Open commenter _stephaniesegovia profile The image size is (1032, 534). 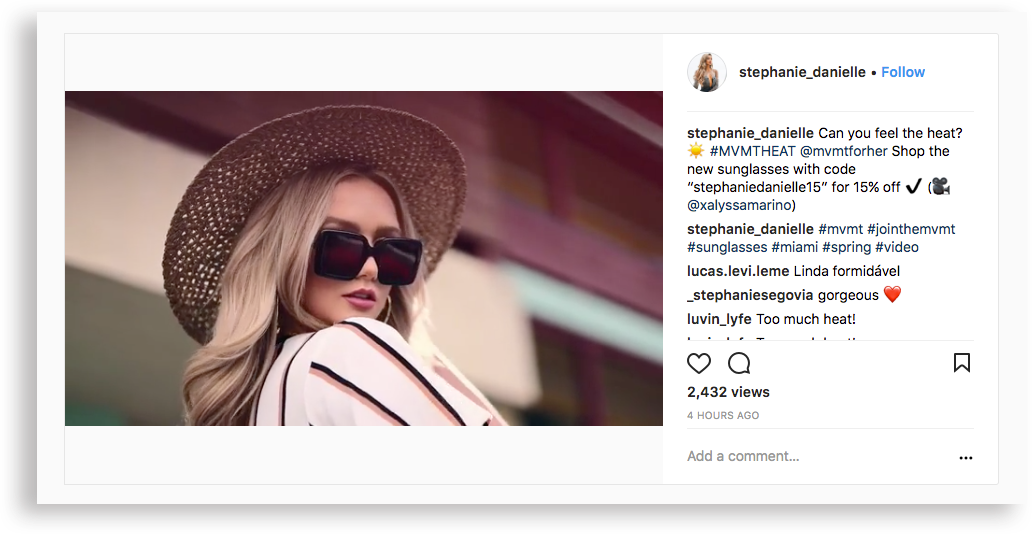click(750, 296)
